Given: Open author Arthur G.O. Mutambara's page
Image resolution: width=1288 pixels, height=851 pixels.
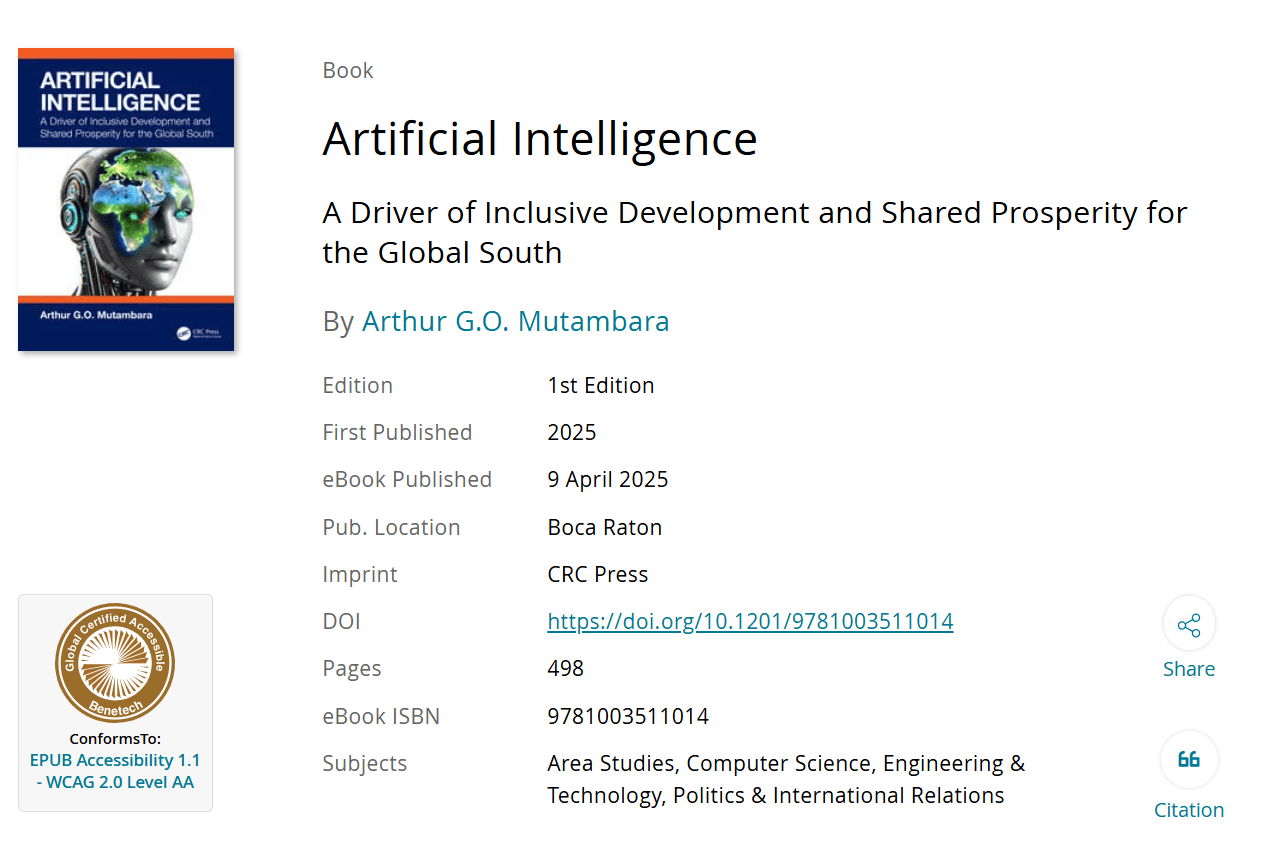Looking at the screenshot, I should click(516, 321).
